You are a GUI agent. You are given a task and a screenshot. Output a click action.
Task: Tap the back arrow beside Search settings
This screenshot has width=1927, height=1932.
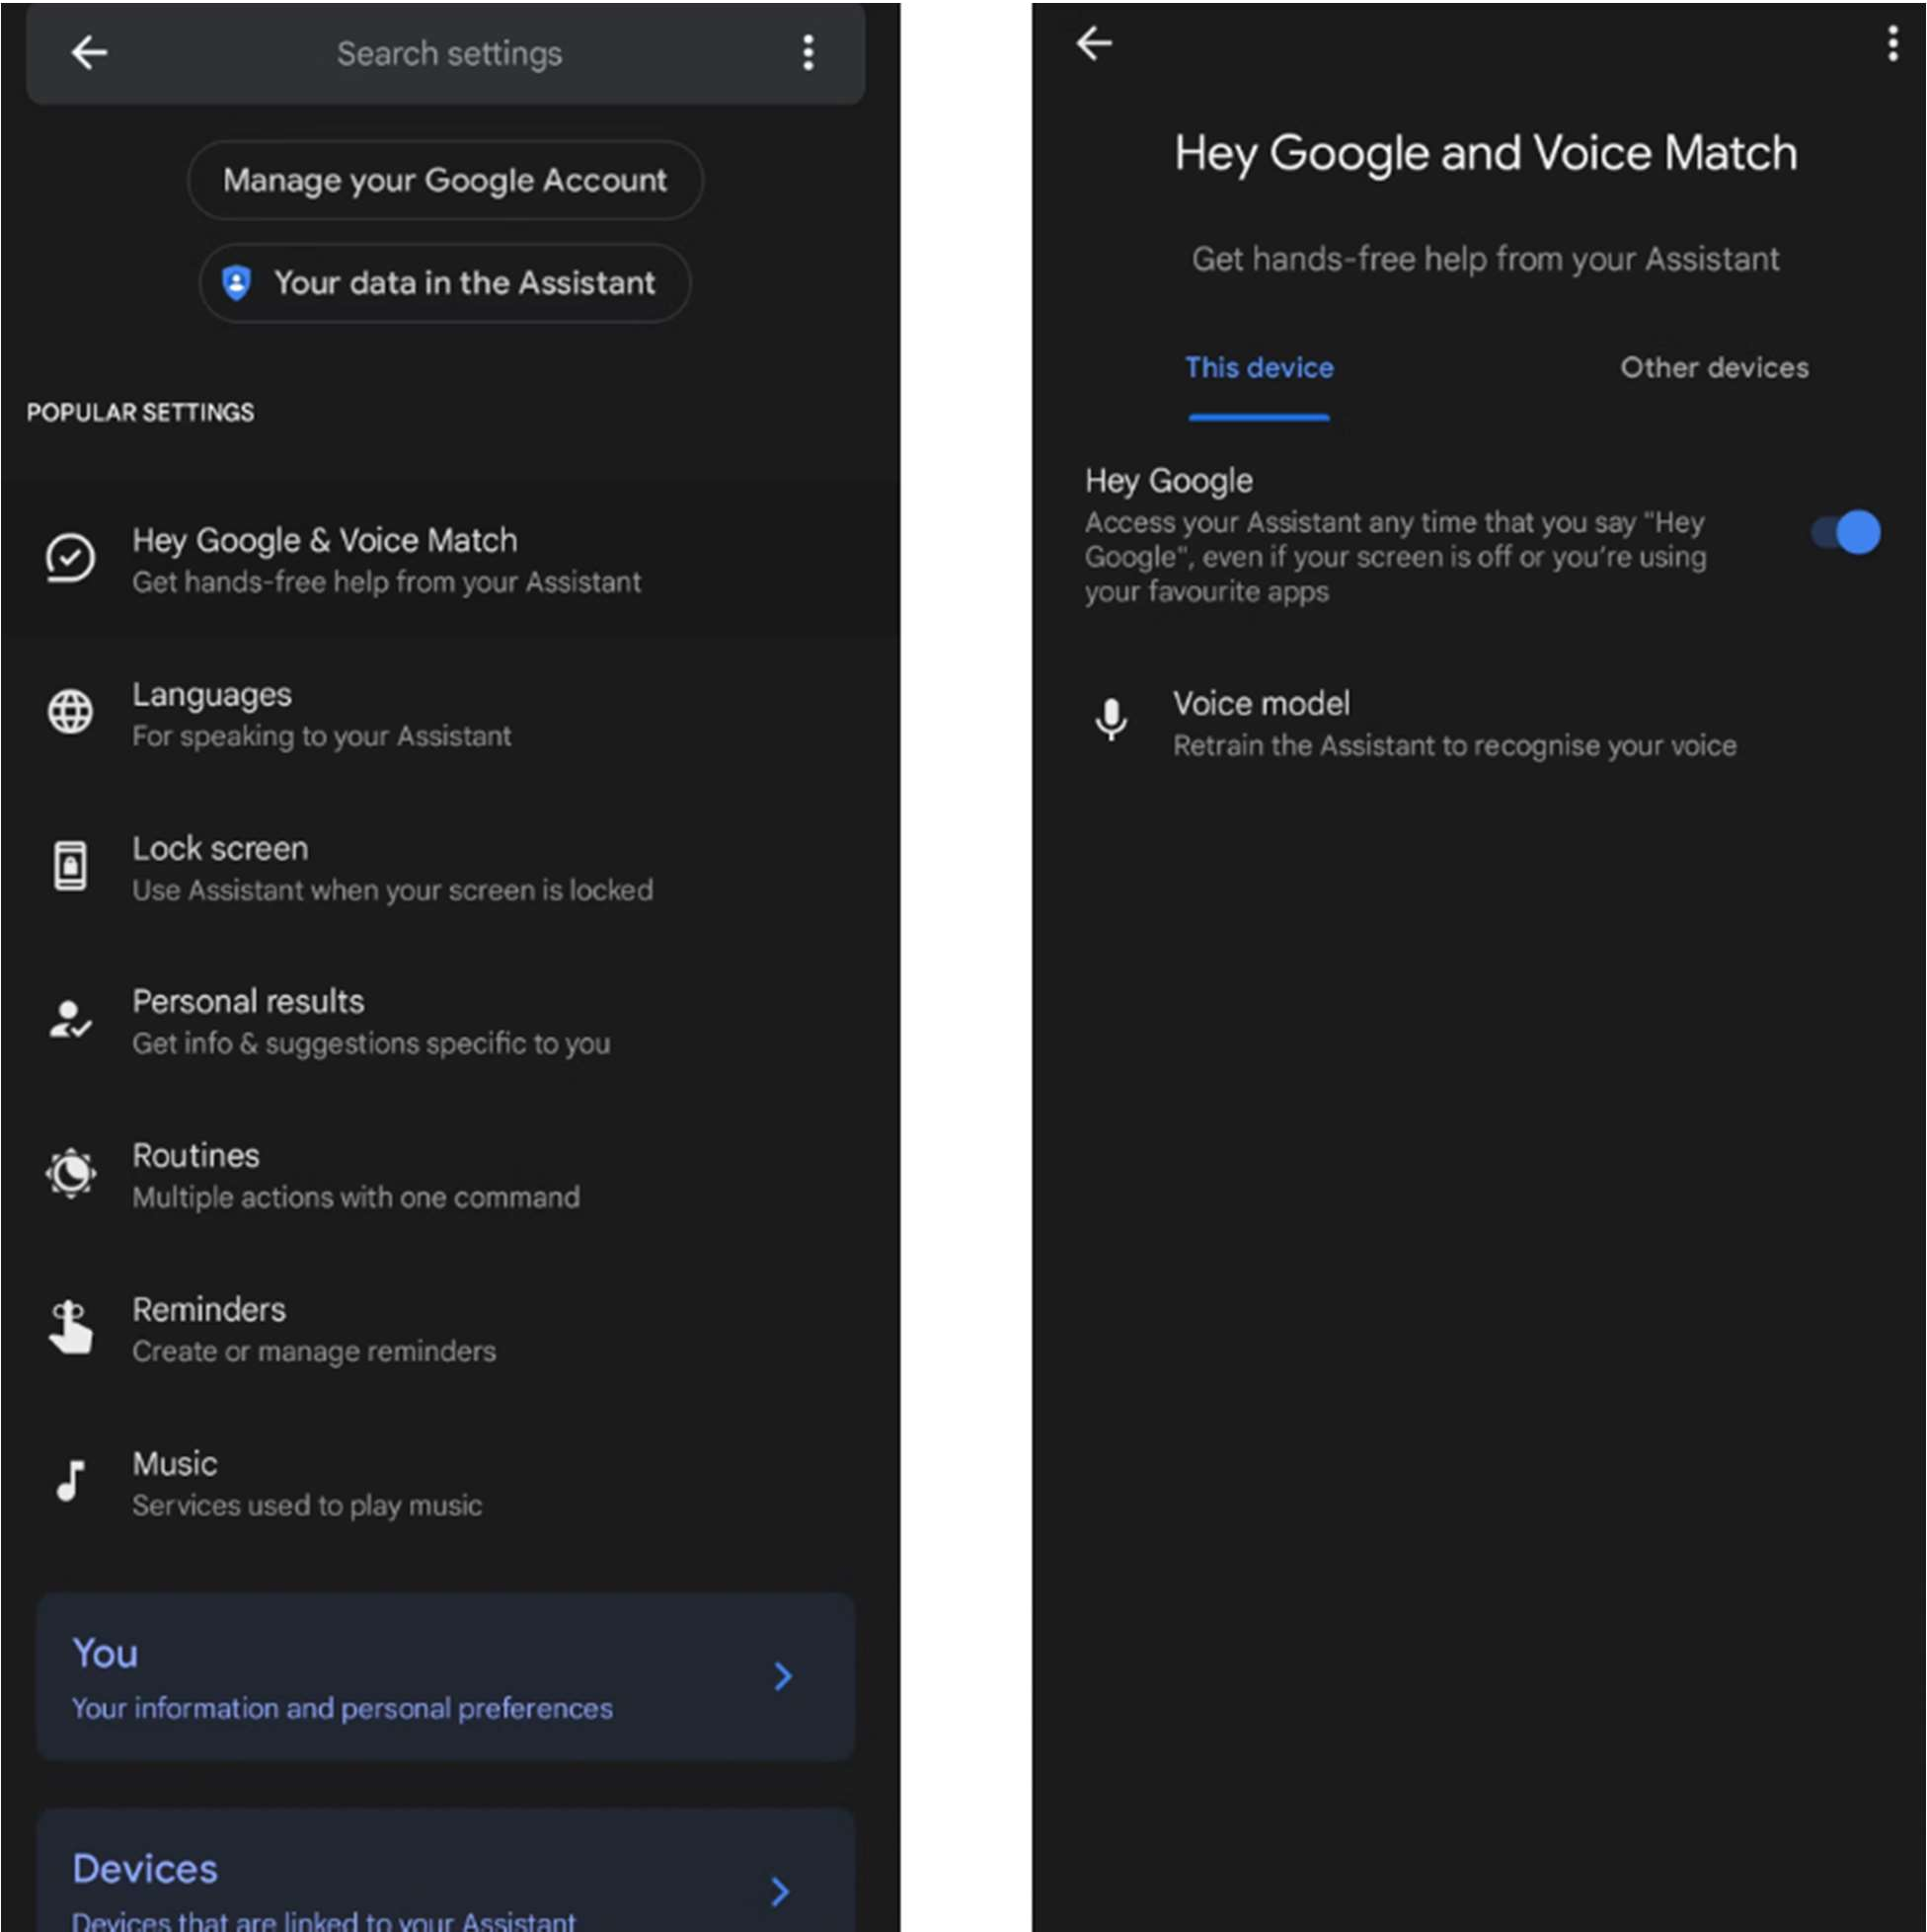[x=89, y=53]
